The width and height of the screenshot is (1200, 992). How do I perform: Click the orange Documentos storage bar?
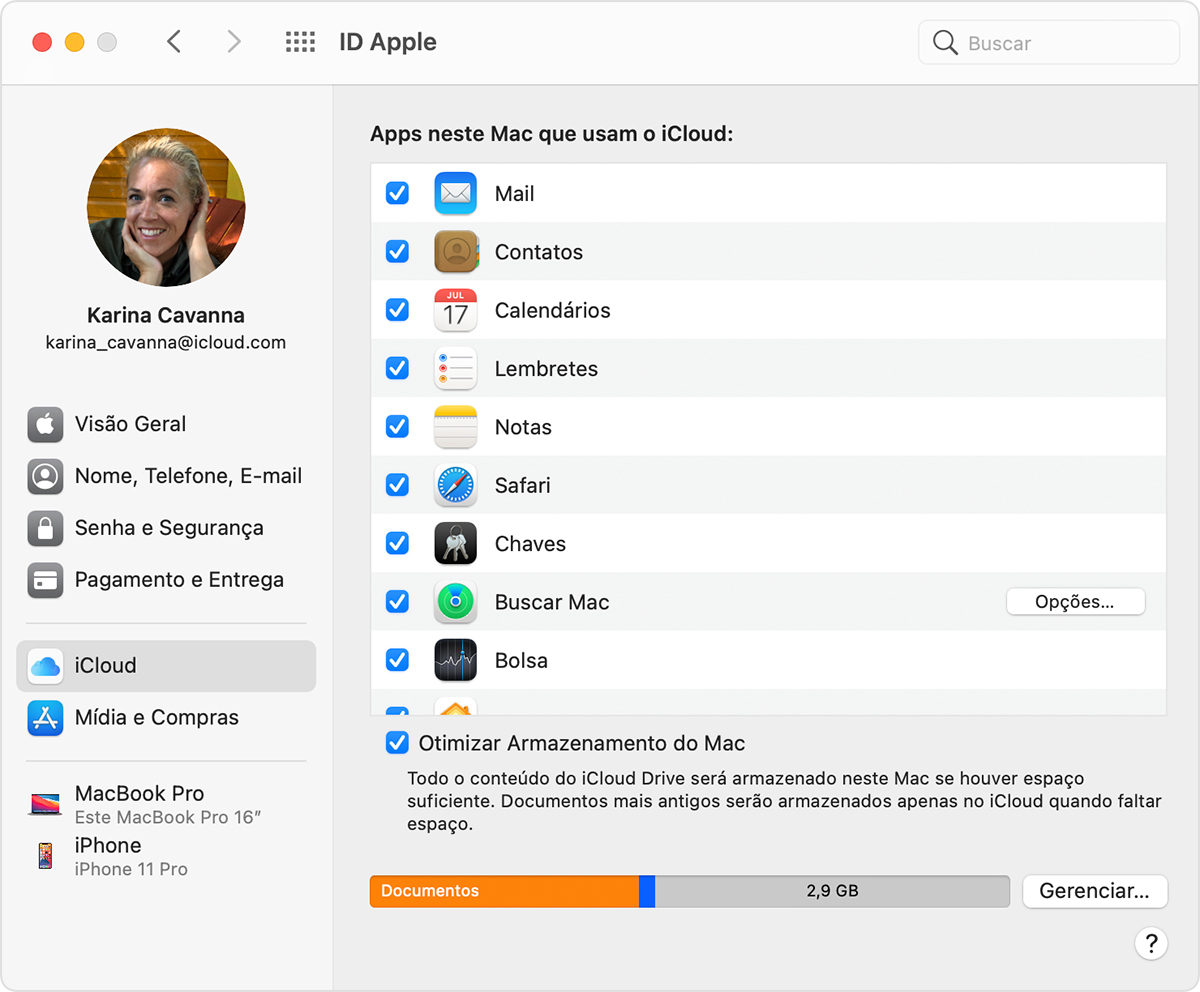[504, 891]
